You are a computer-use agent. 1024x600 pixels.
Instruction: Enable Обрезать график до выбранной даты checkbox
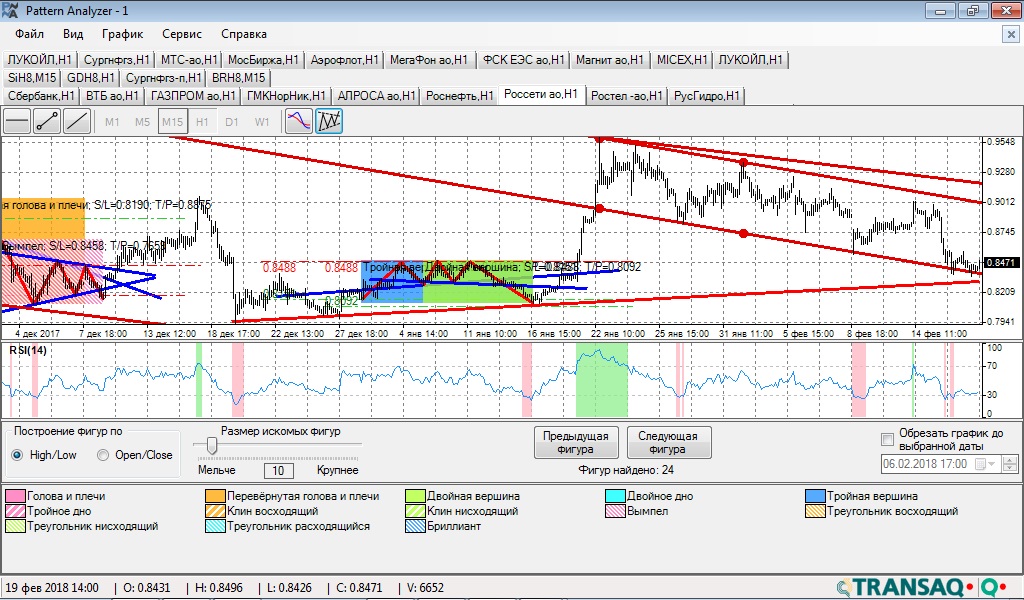888,439
